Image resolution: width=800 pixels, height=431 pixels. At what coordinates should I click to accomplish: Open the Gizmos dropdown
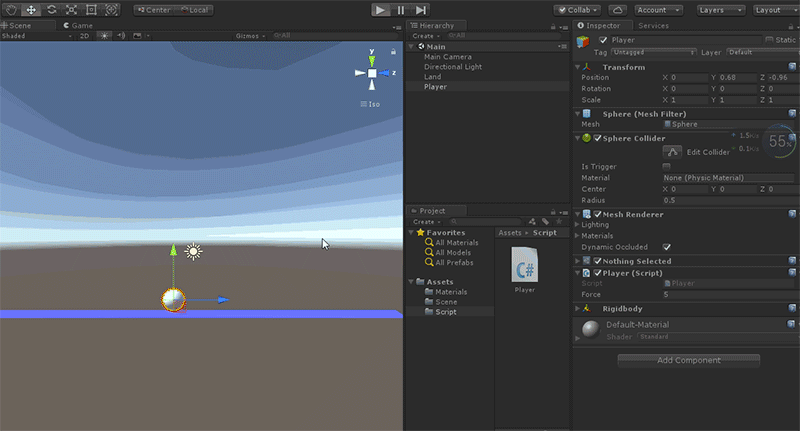point(250,36)
